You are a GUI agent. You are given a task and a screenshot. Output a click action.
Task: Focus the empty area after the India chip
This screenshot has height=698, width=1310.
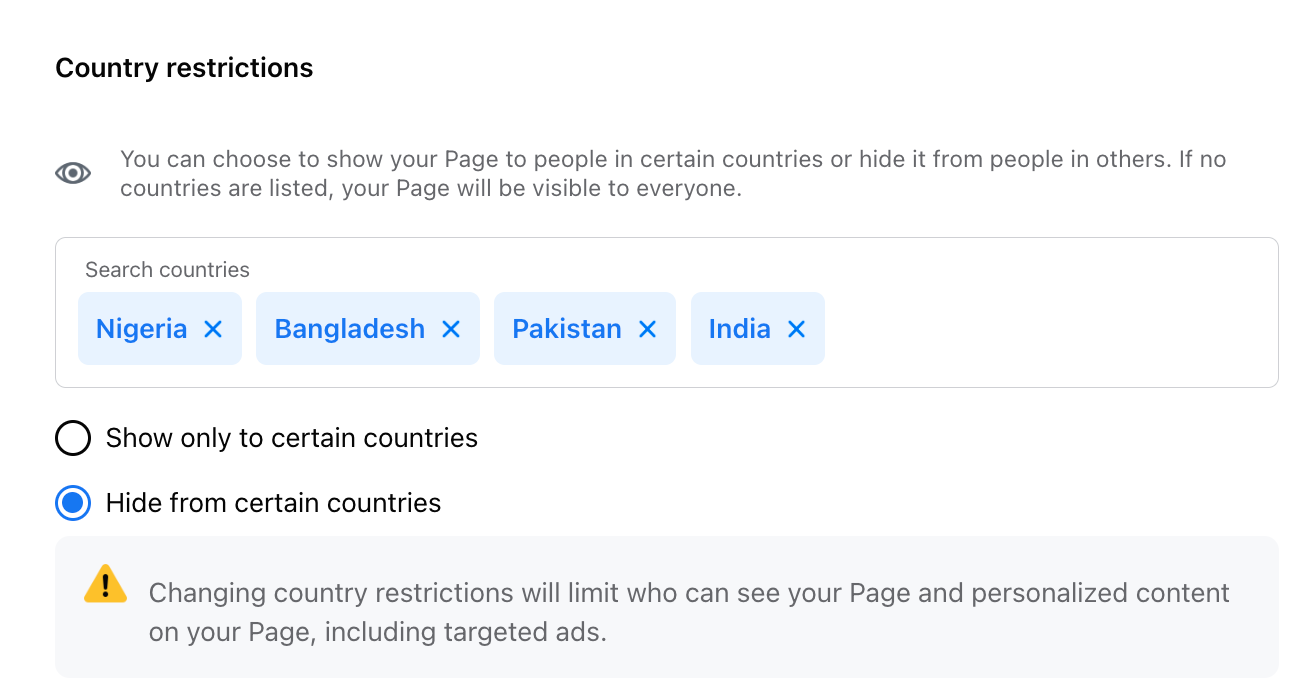pyautogui.click(x=1040, y=329)
